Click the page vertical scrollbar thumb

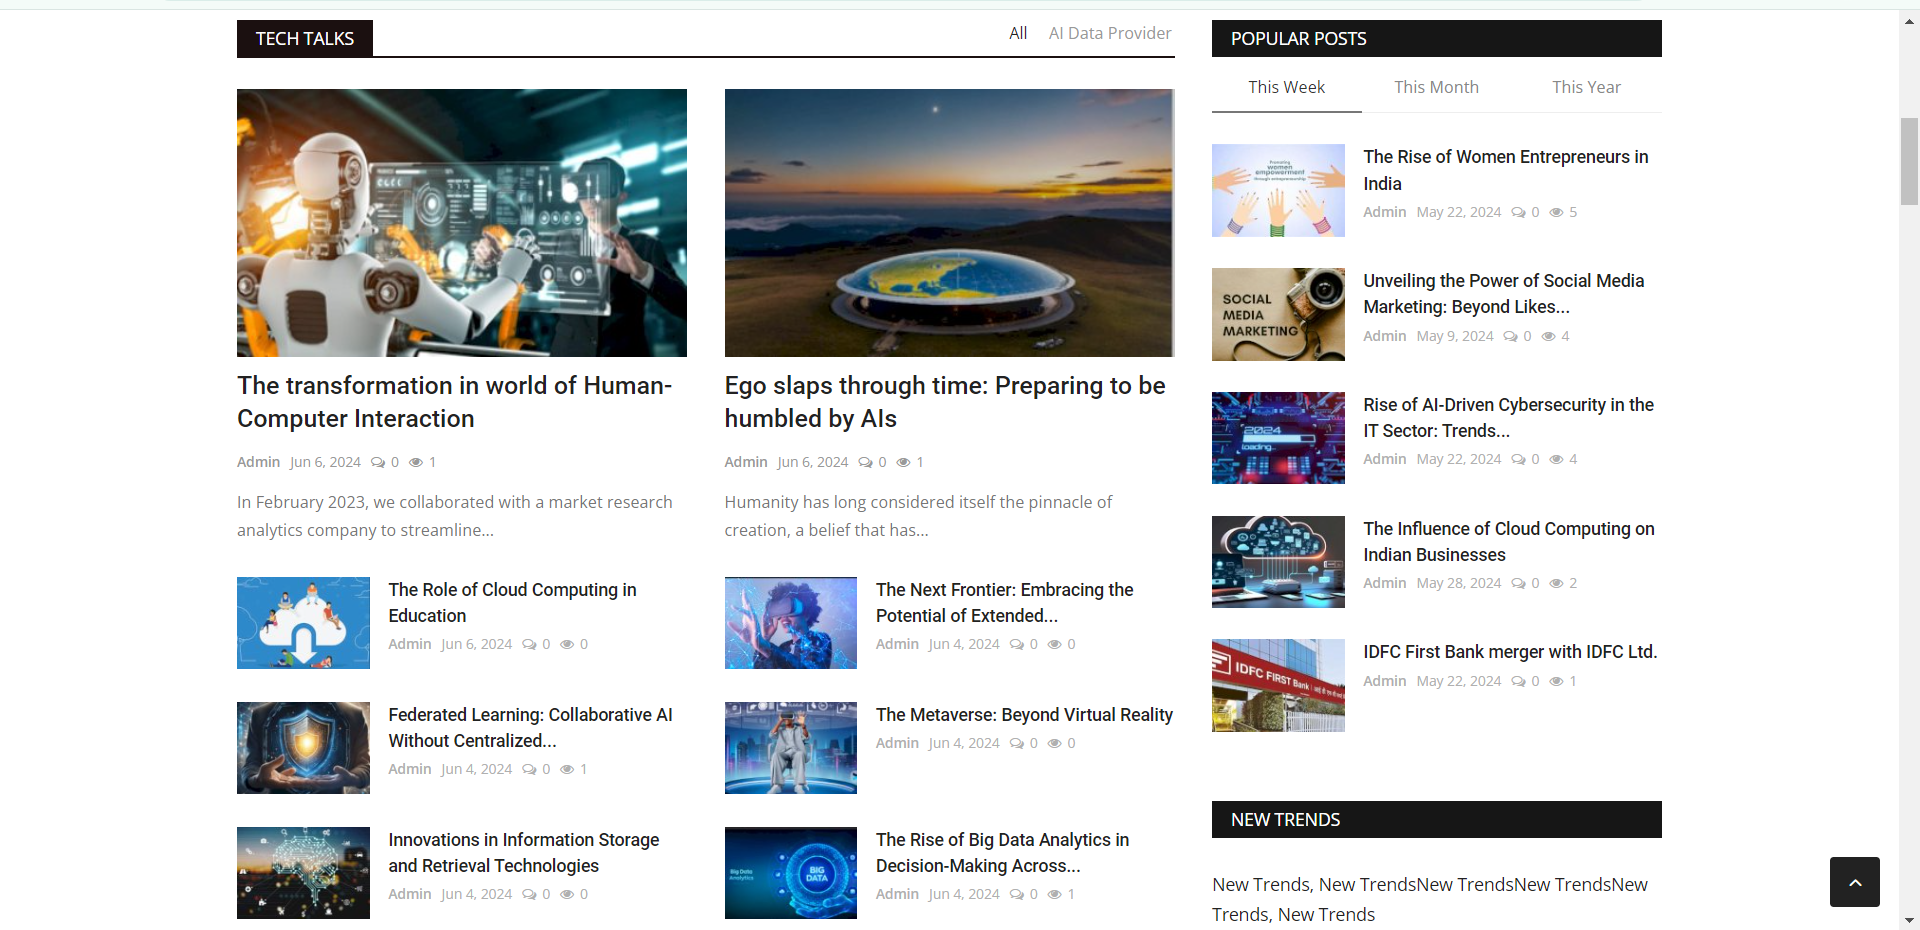[1909, 161]
